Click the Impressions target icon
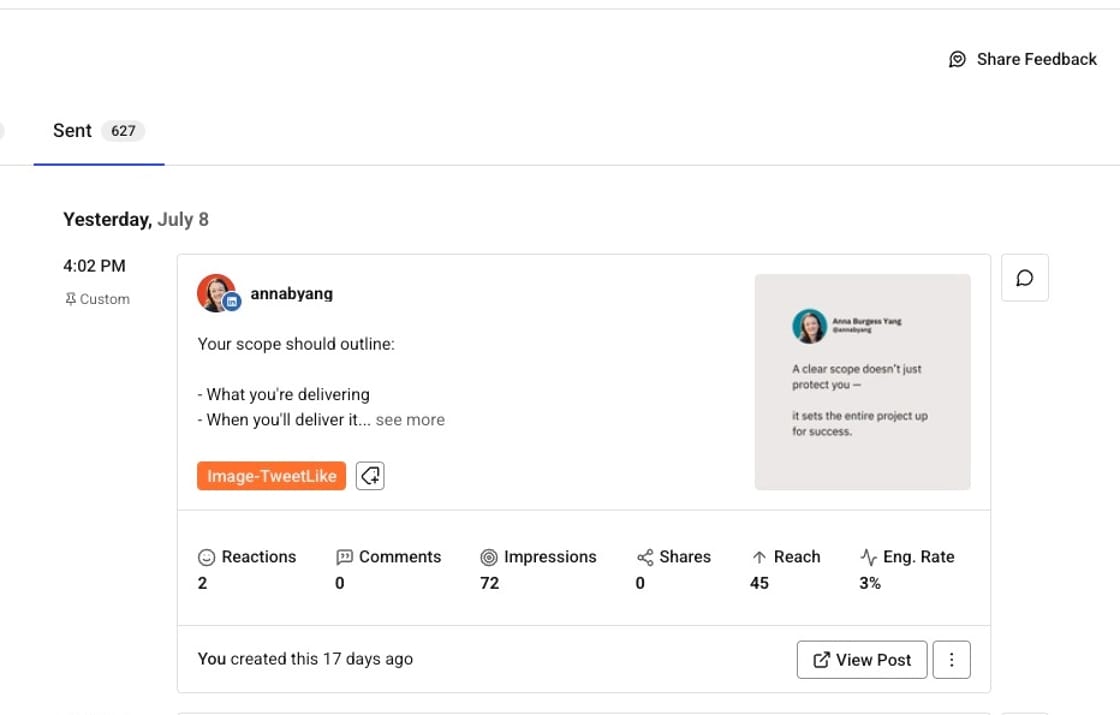Viewport: 1120px width, 715px height. 489,557
